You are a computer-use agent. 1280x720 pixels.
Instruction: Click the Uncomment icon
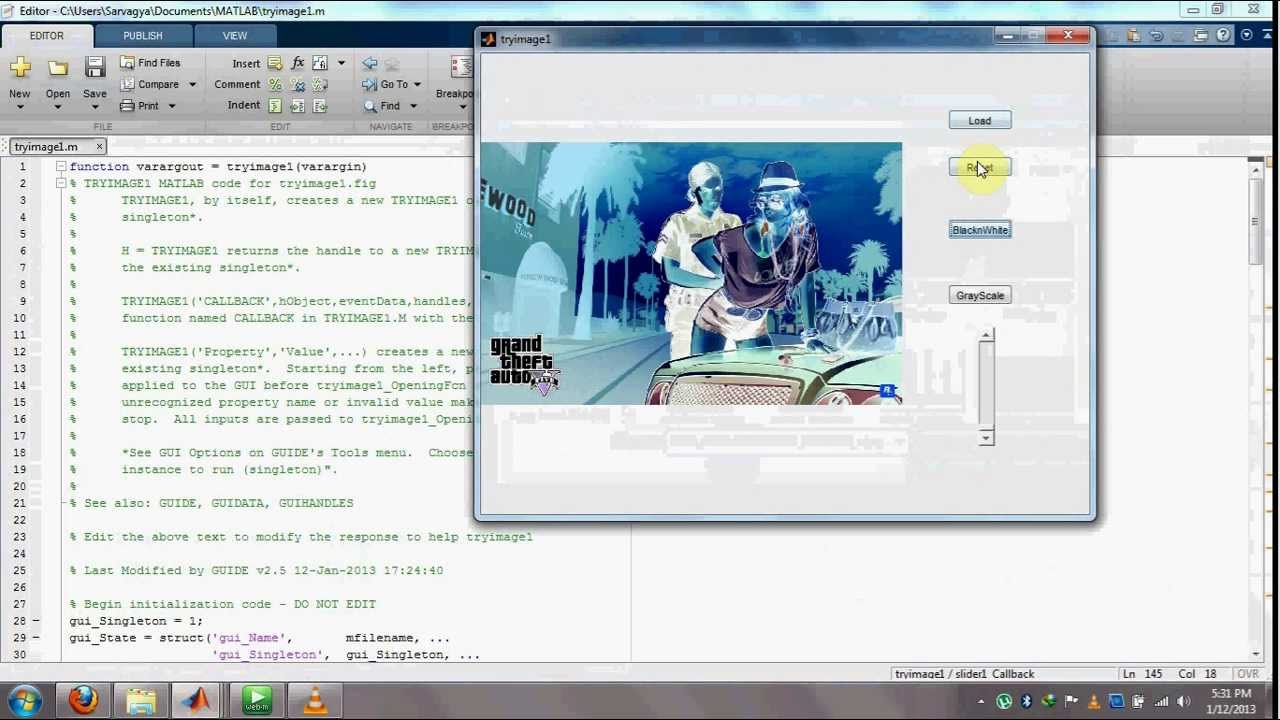[298, 84]
